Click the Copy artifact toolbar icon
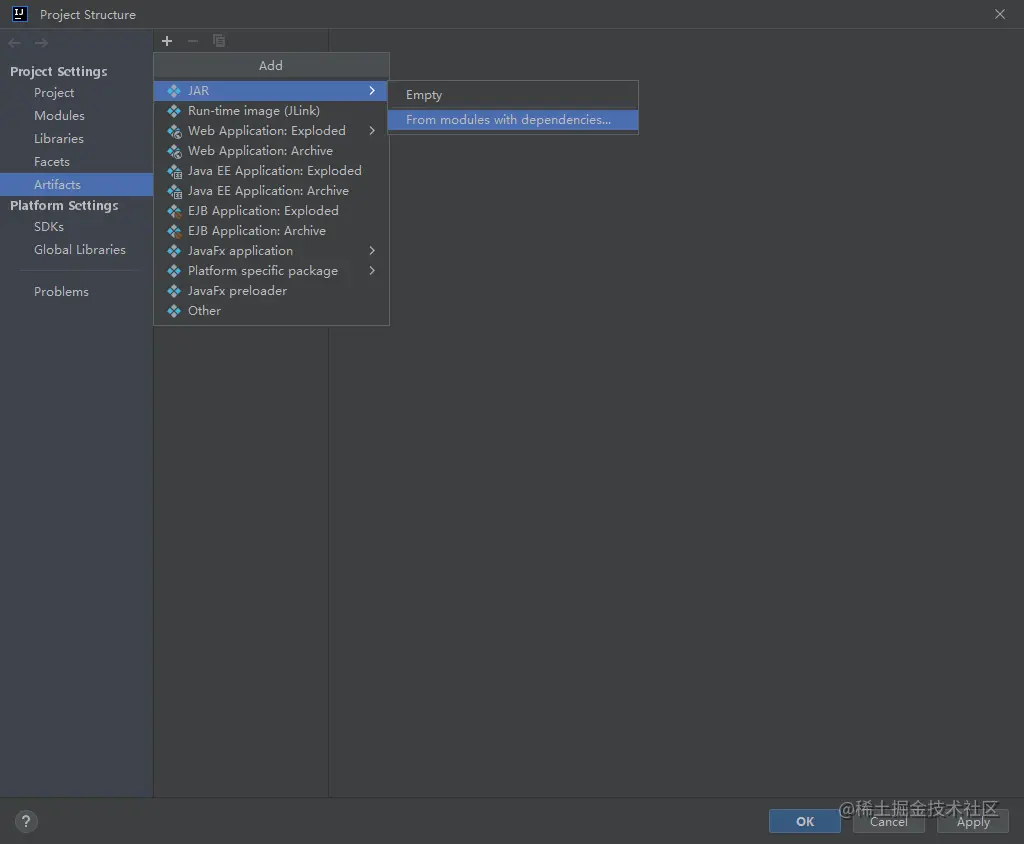 click(219, 41)
